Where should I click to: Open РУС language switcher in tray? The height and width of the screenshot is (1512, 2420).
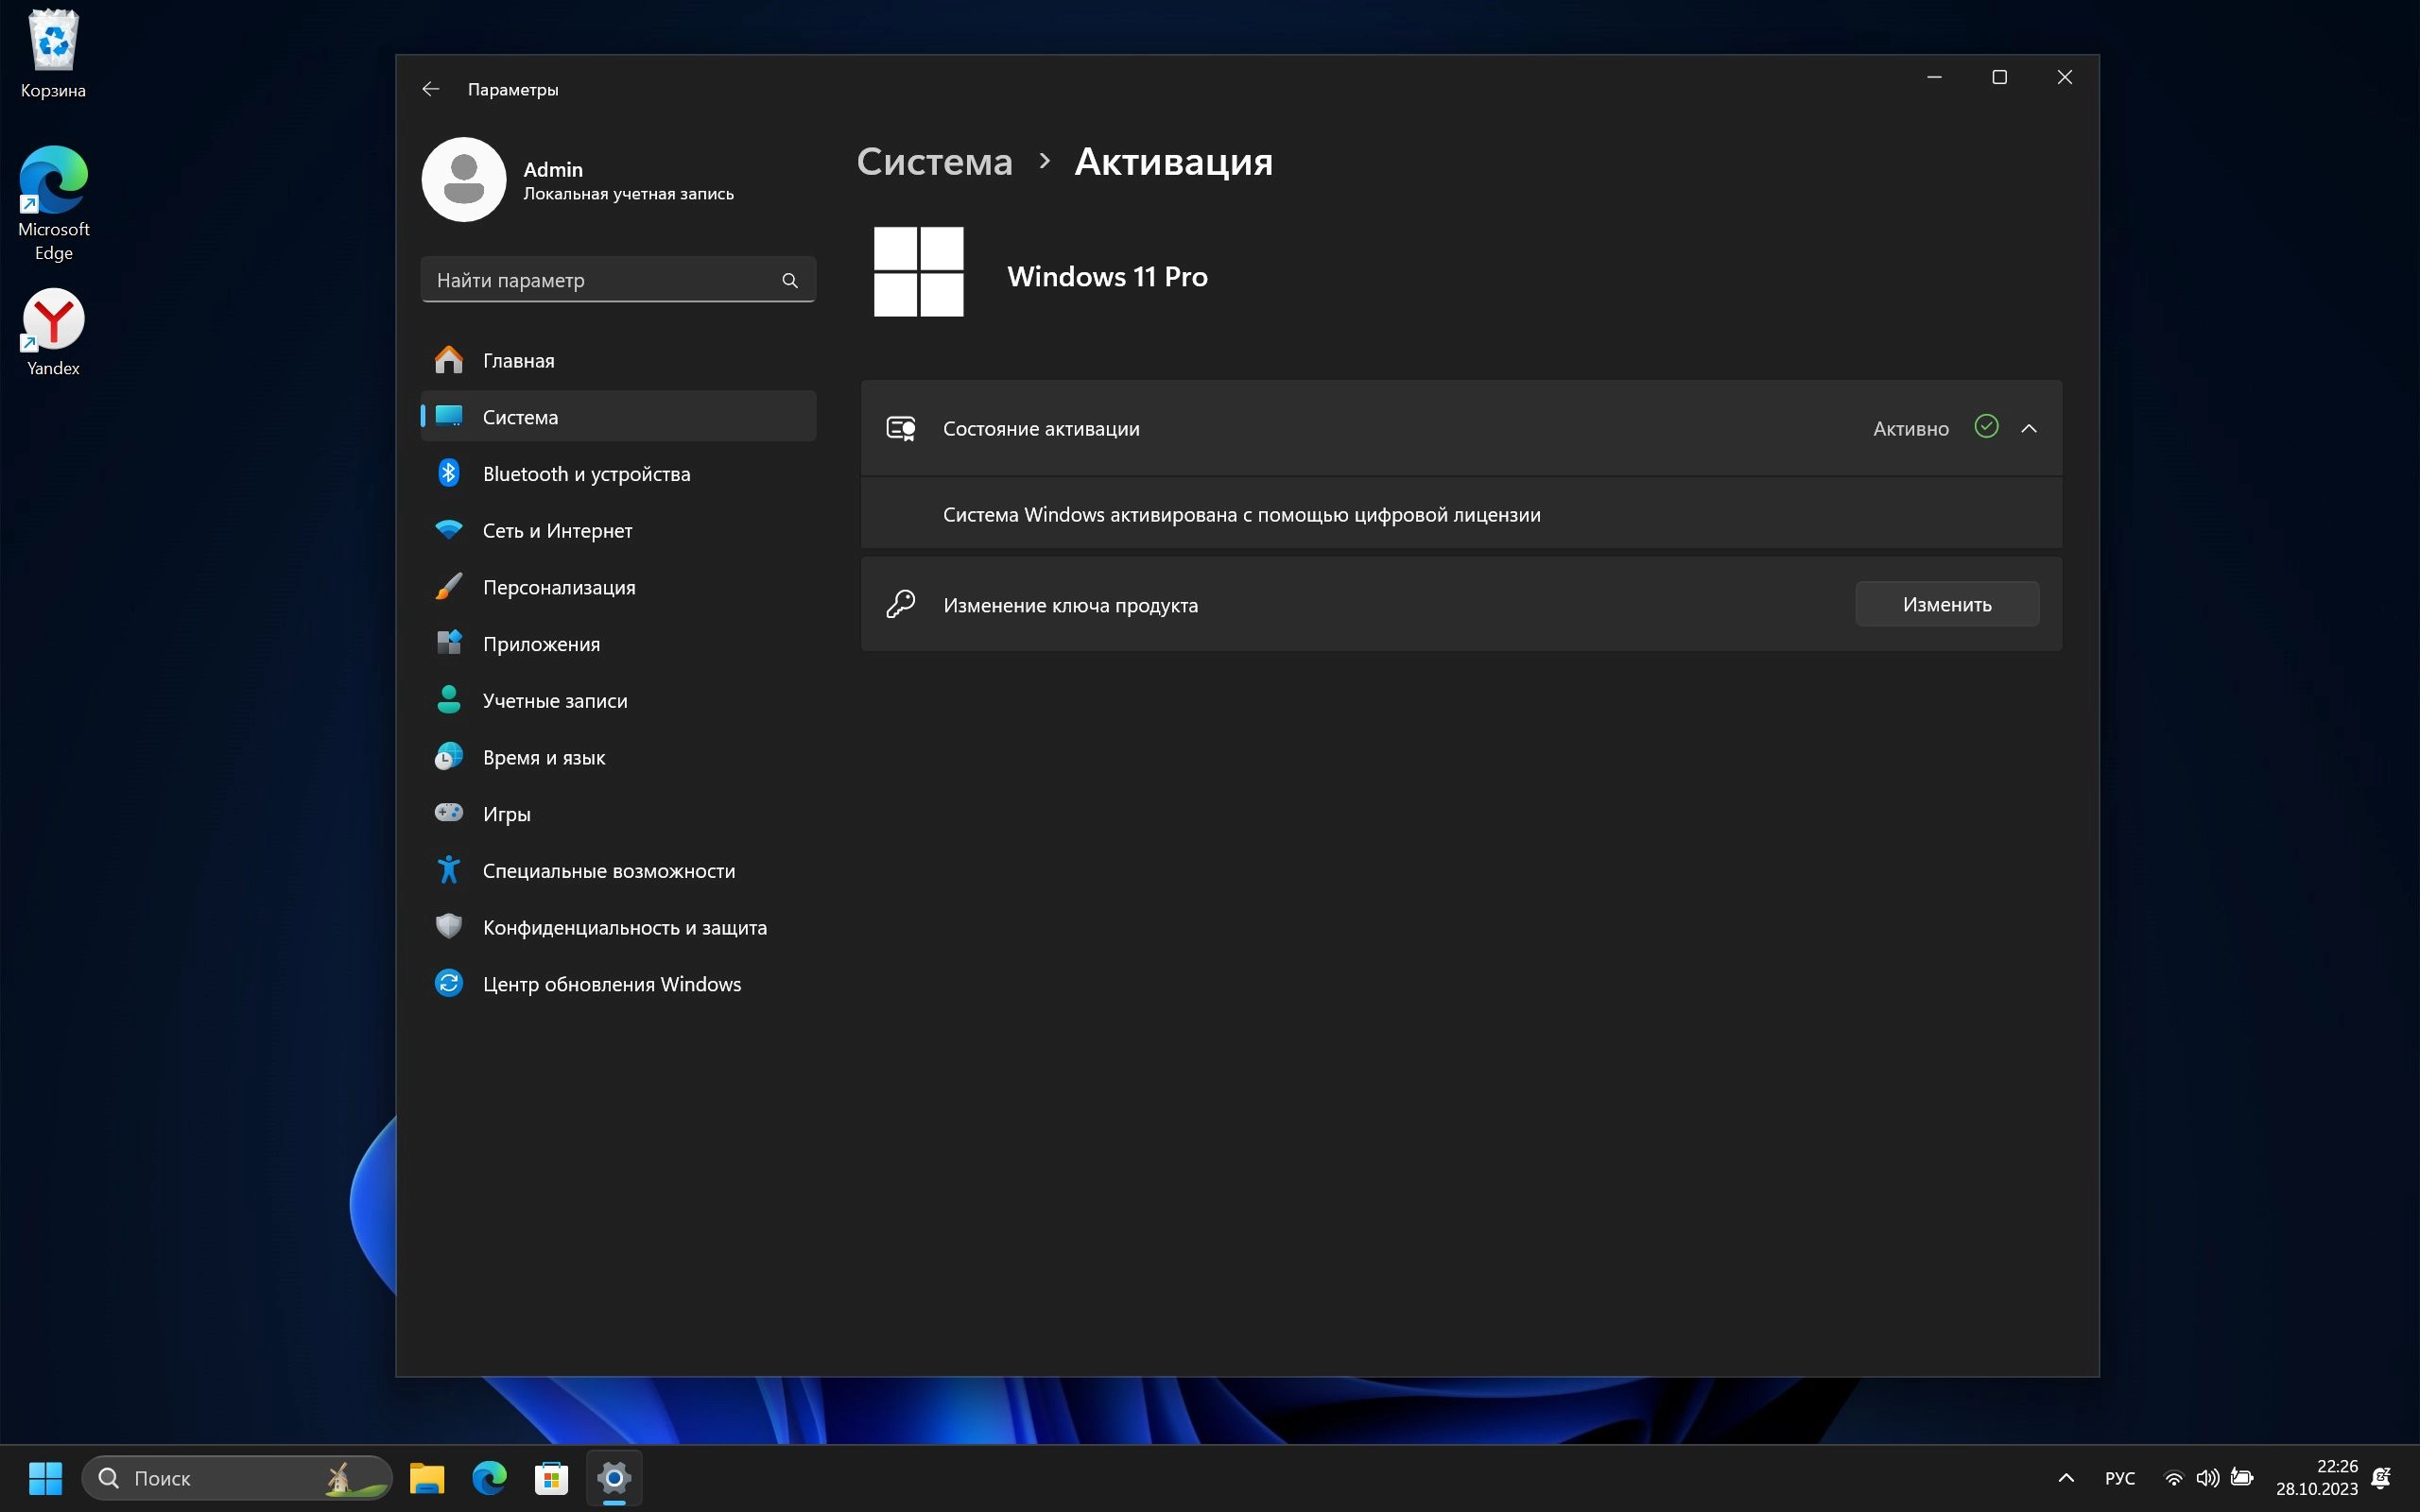coord(2119,1478)
